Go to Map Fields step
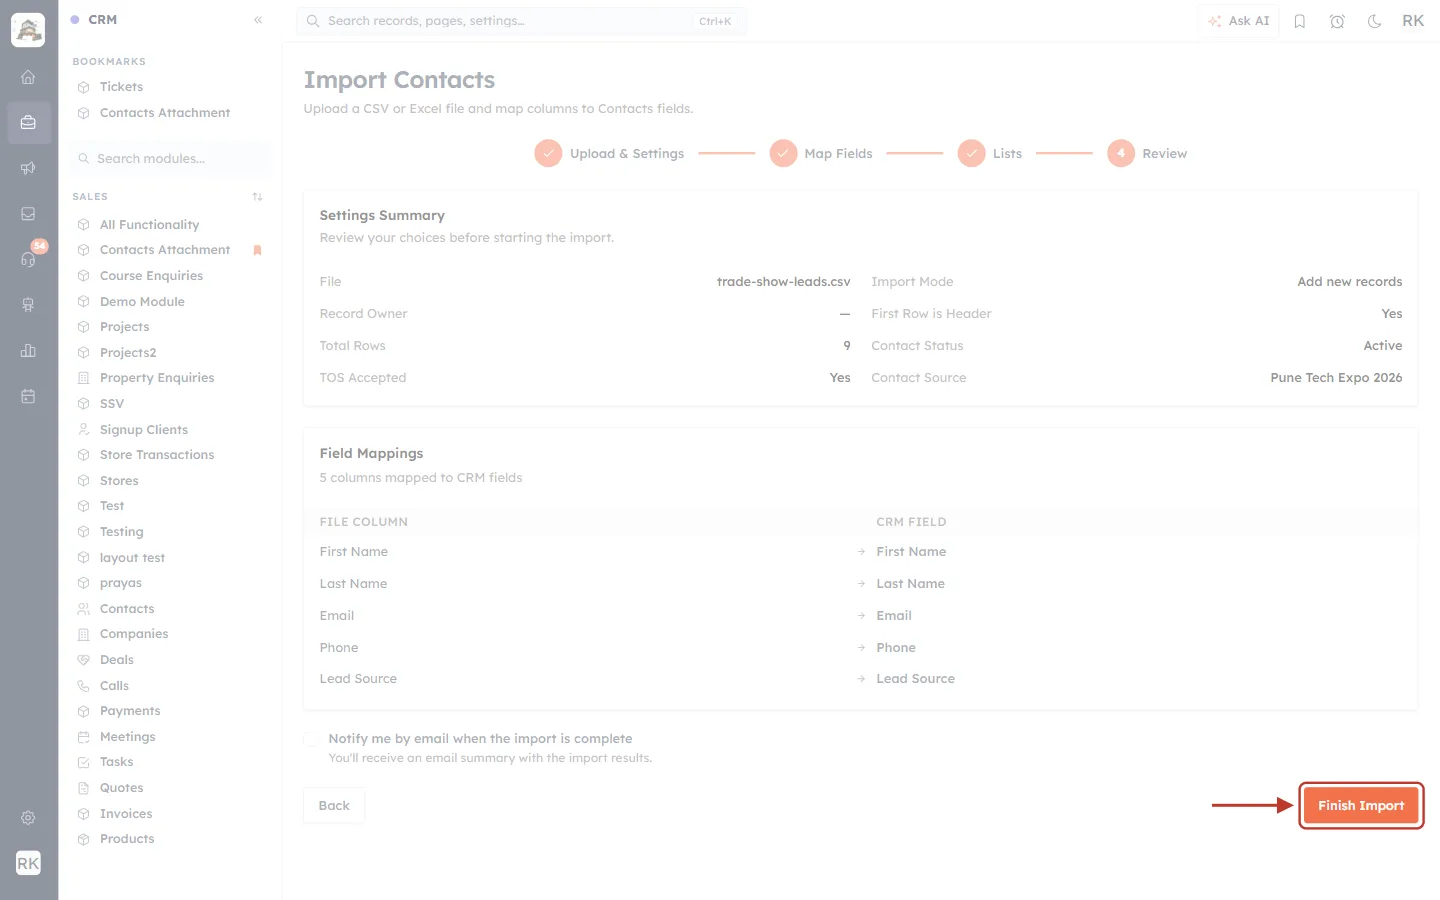This screenshot has width=1440, height=900. pyautogui.click(x=821, y=153)
